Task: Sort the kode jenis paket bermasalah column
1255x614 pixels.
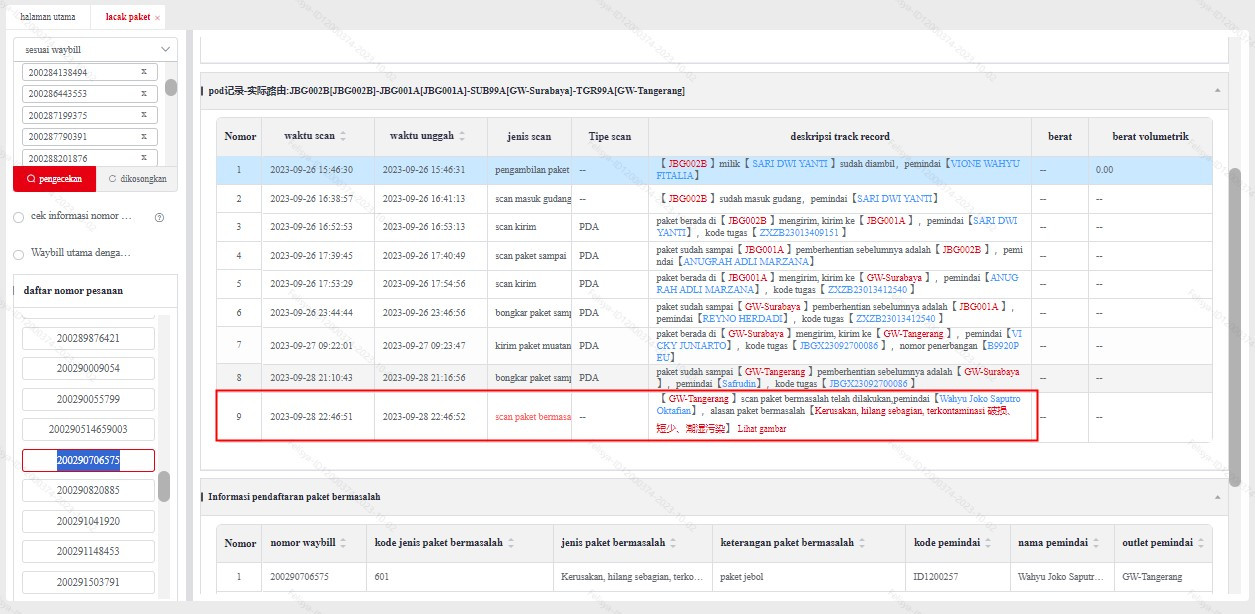Action: [x=511, y=543]
